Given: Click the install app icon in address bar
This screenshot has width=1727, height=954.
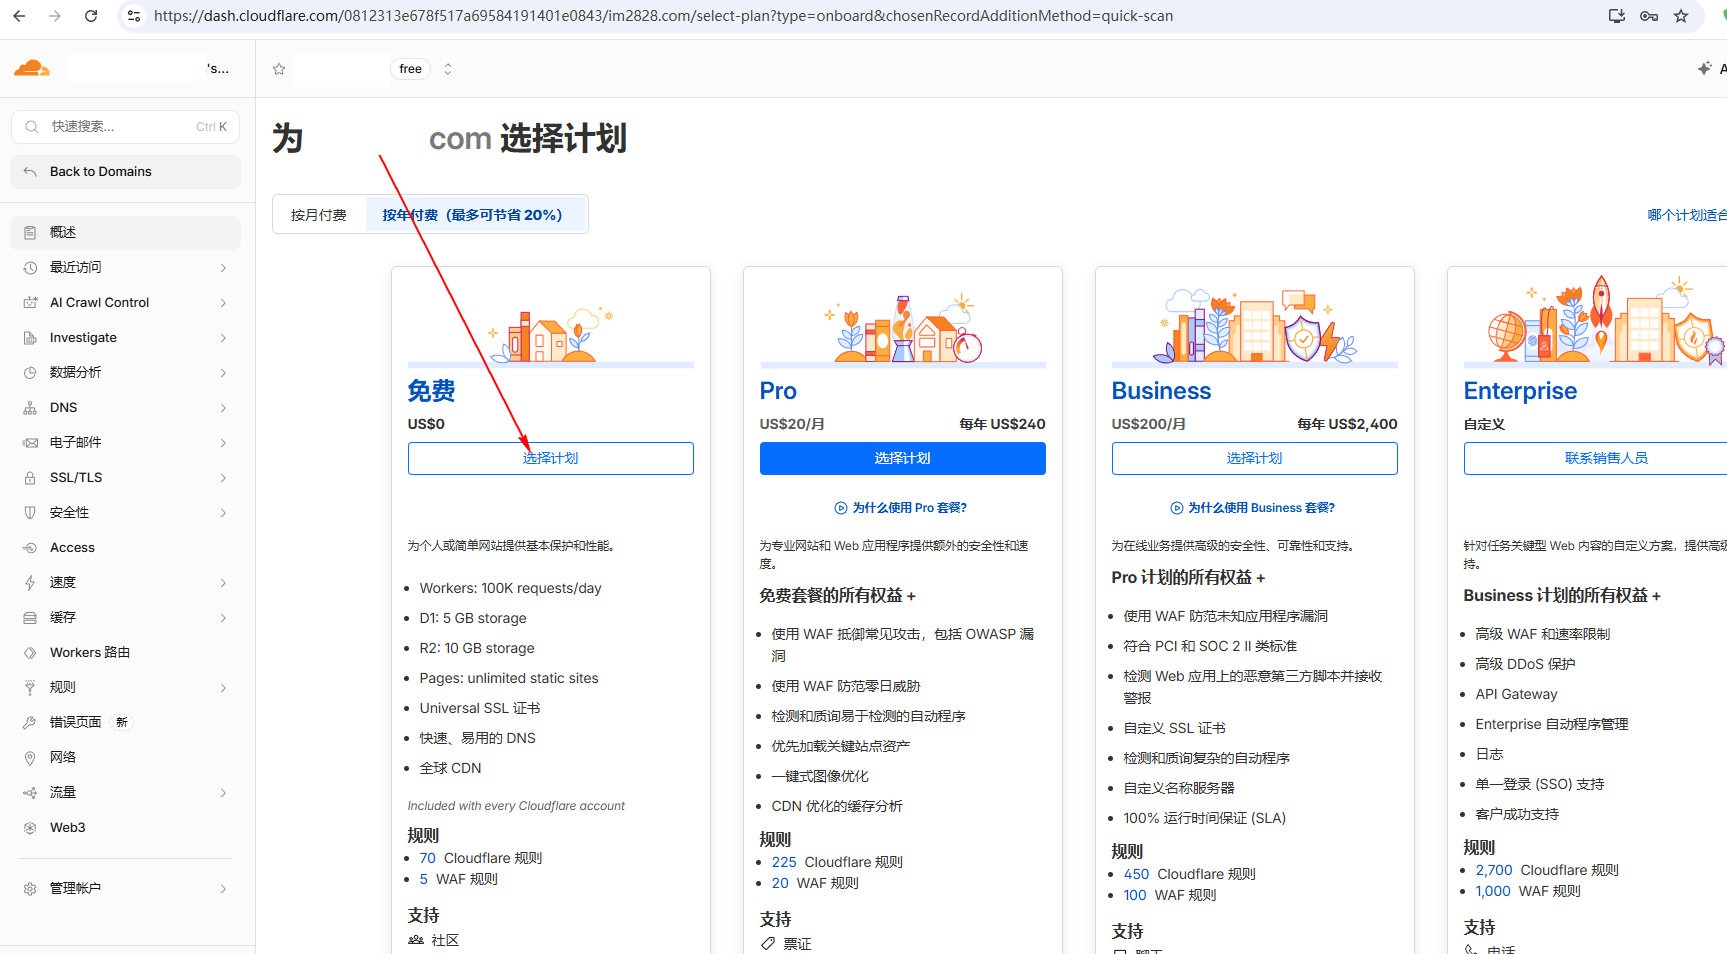Looking at the screenshot, I should click(x=1616, y=16).
